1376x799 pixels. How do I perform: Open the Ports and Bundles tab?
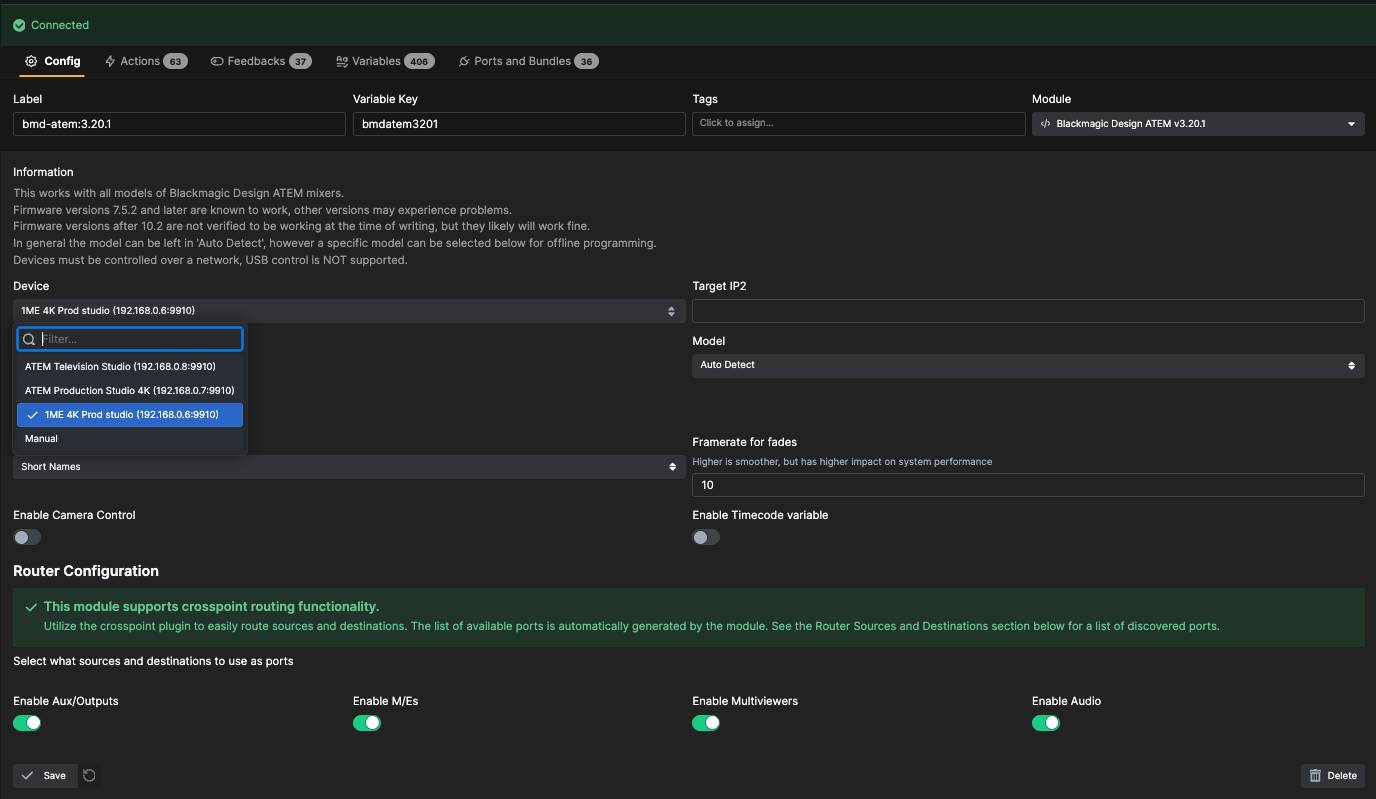point(527,61)
